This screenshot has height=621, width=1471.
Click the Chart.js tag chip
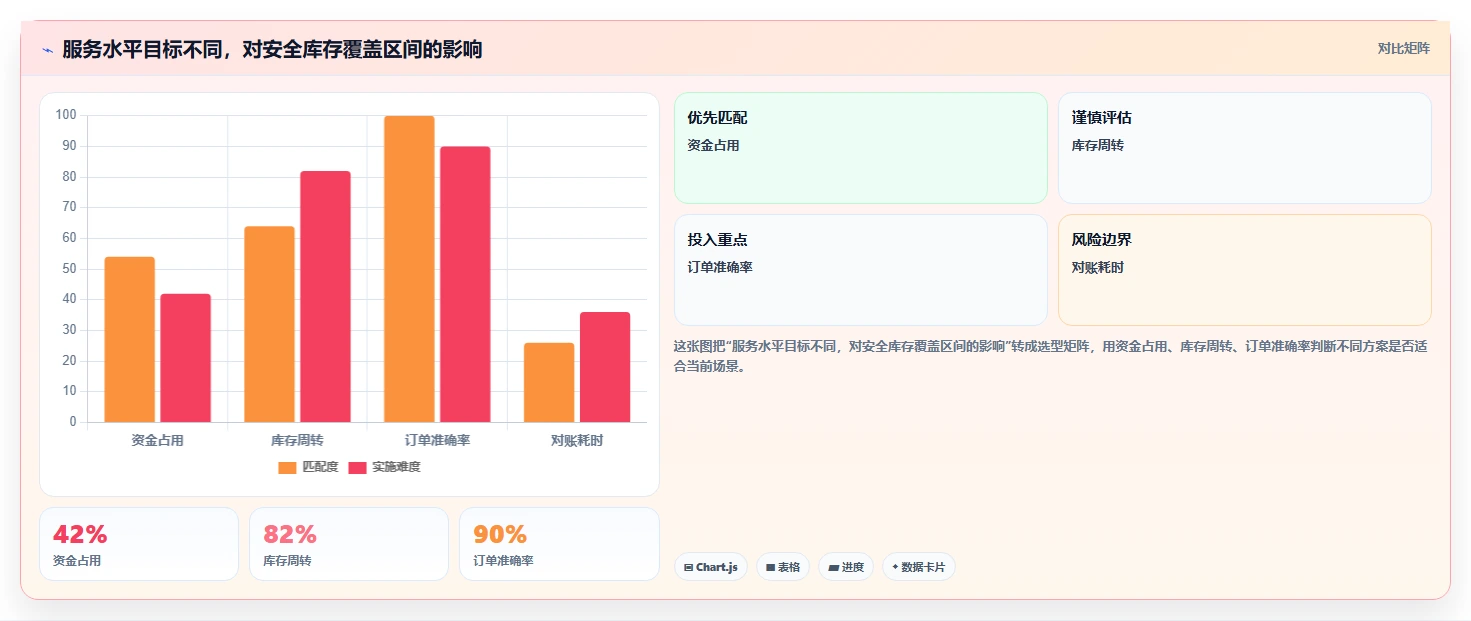(x=711, y=567)
